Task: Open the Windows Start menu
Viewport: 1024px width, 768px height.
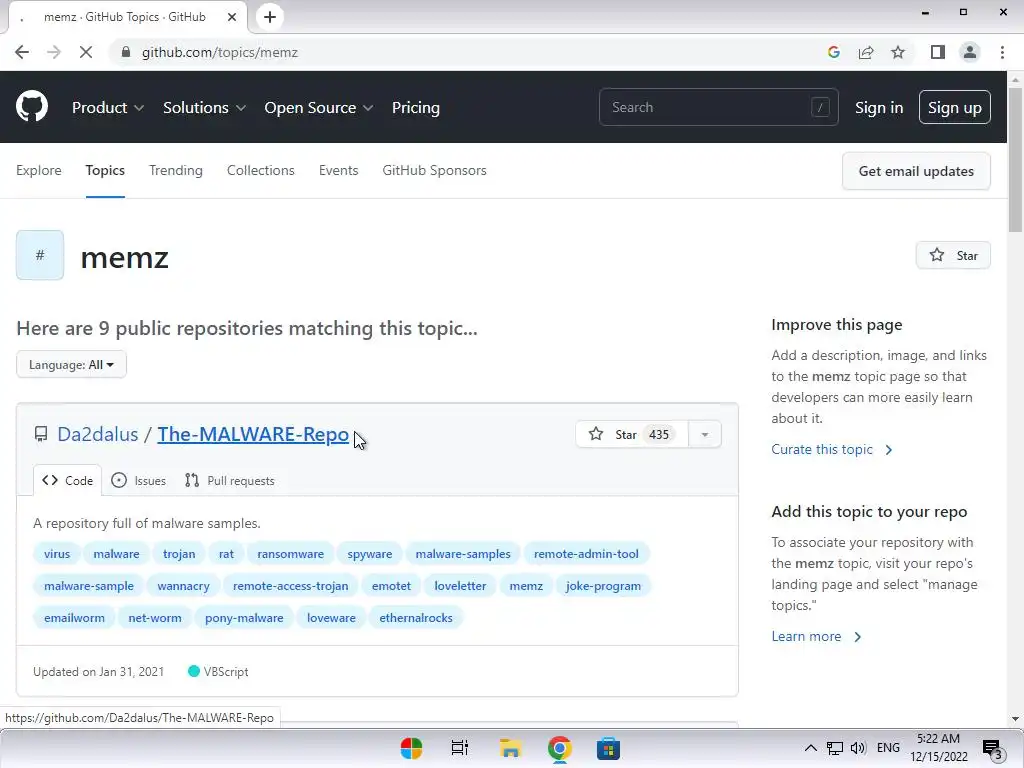Action: tap(411, 748)
